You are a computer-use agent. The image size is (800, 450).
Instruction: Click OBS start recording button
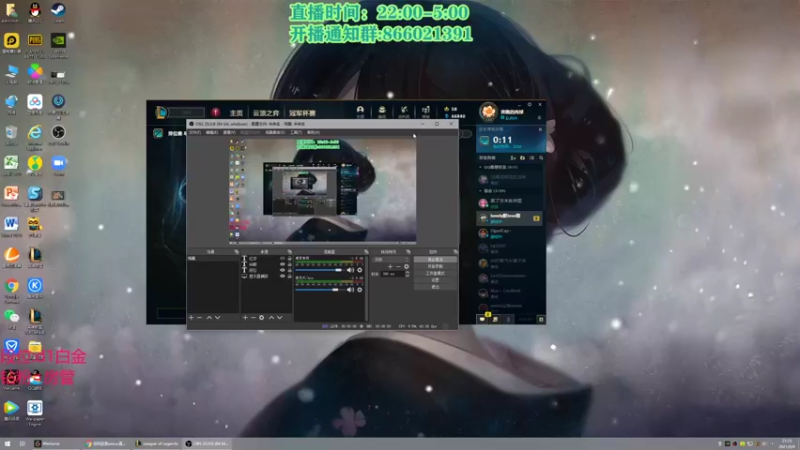pyautogui.click(x=435, y=266)
